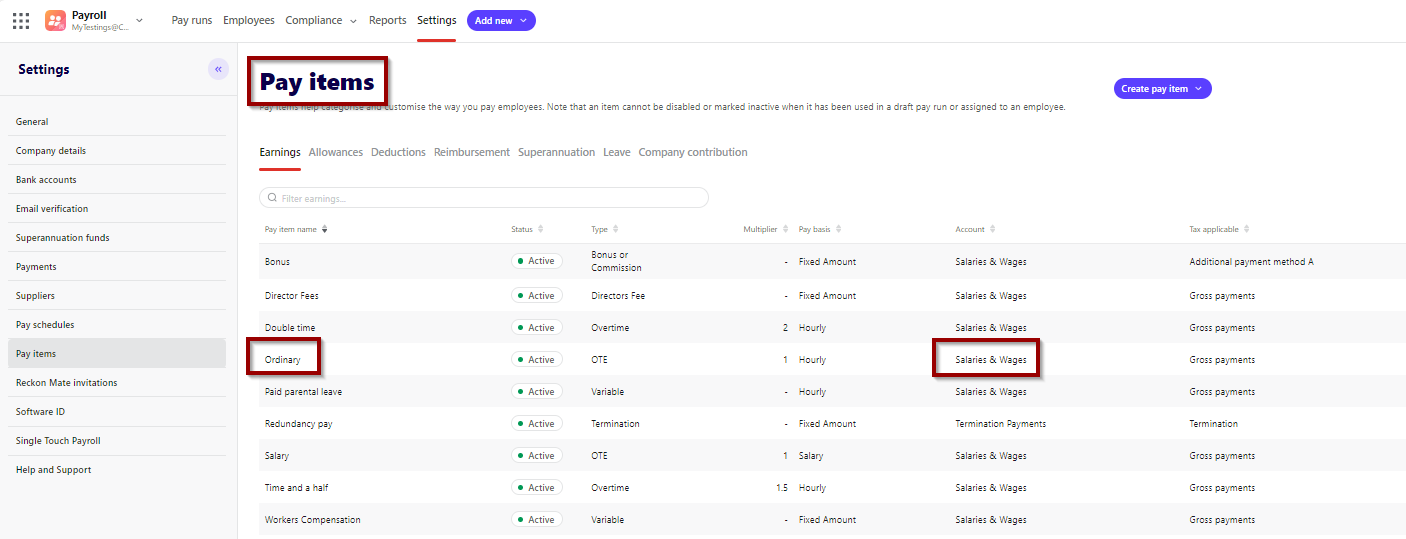The image size is (1406, 539).
Task: Click Salaries & Wages in the Ordinary row
Action: (991, 360)
